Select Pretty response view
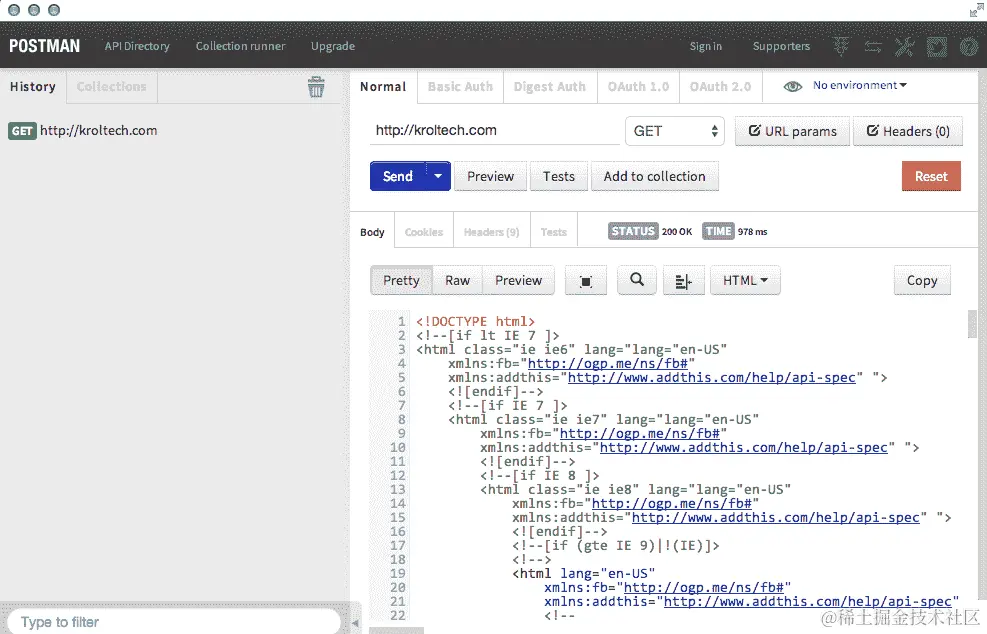This screenshot has height=634, width=987. tap(401, 280)
